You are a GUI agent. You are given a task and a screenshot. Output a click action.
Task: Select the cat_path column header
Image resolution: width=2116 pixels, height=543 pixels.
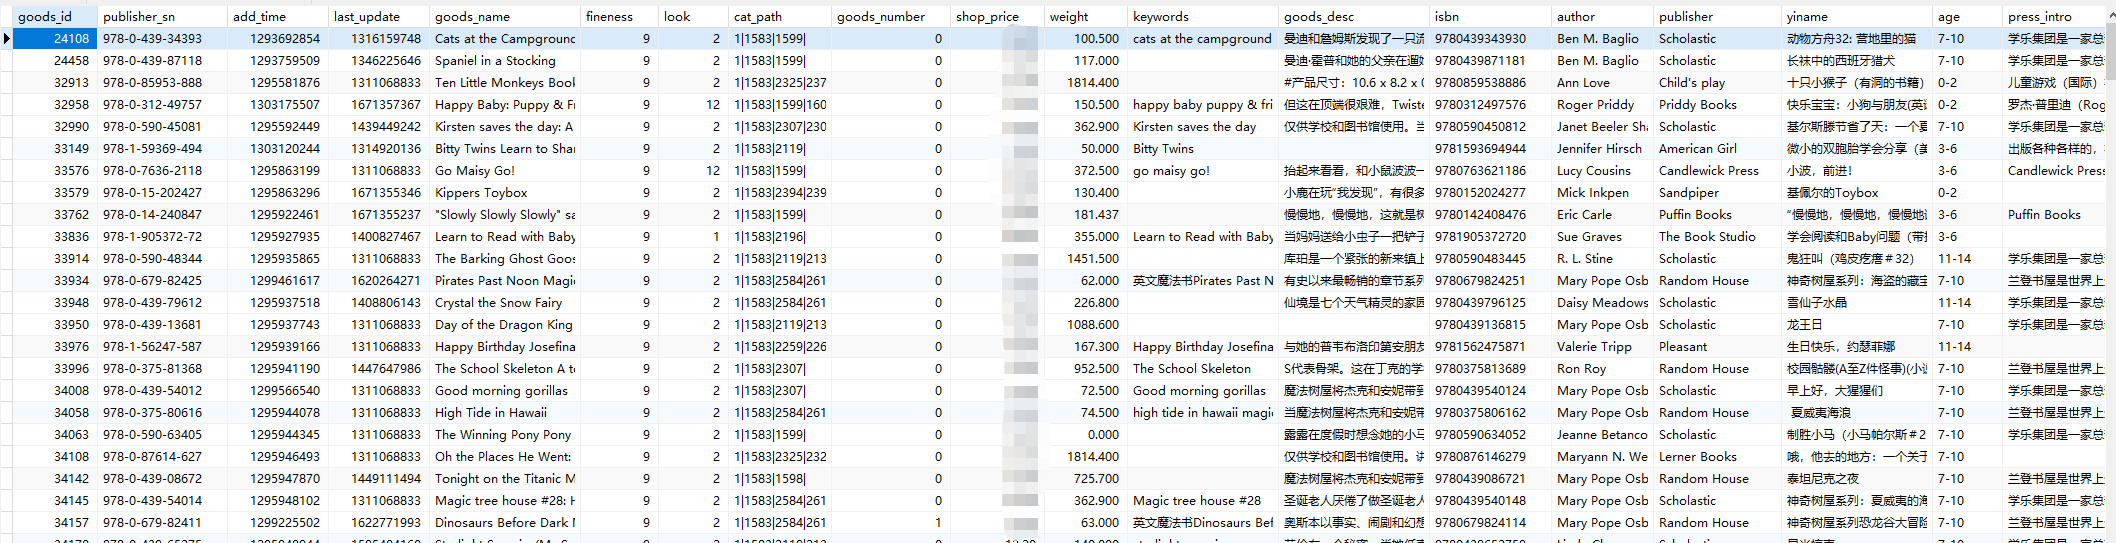780,16
